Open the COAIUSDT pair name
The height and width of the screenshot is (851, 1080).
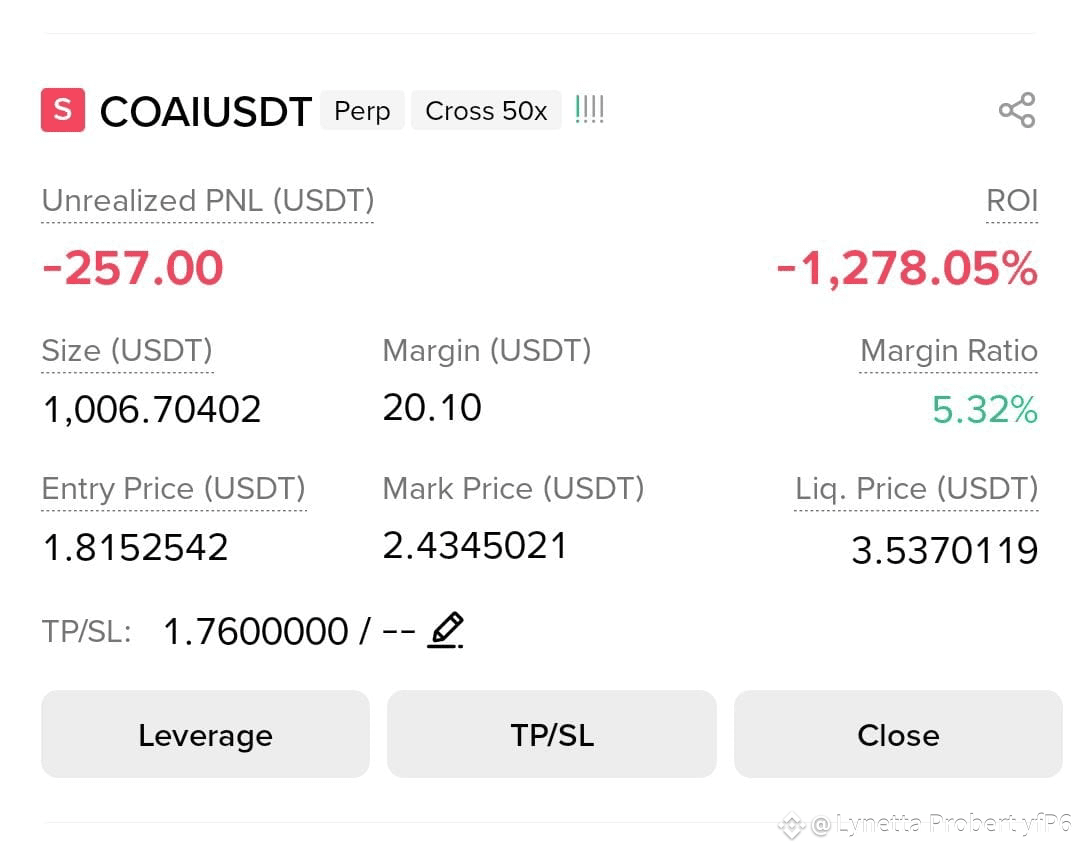pyautogui.click(x=205, y=112)
